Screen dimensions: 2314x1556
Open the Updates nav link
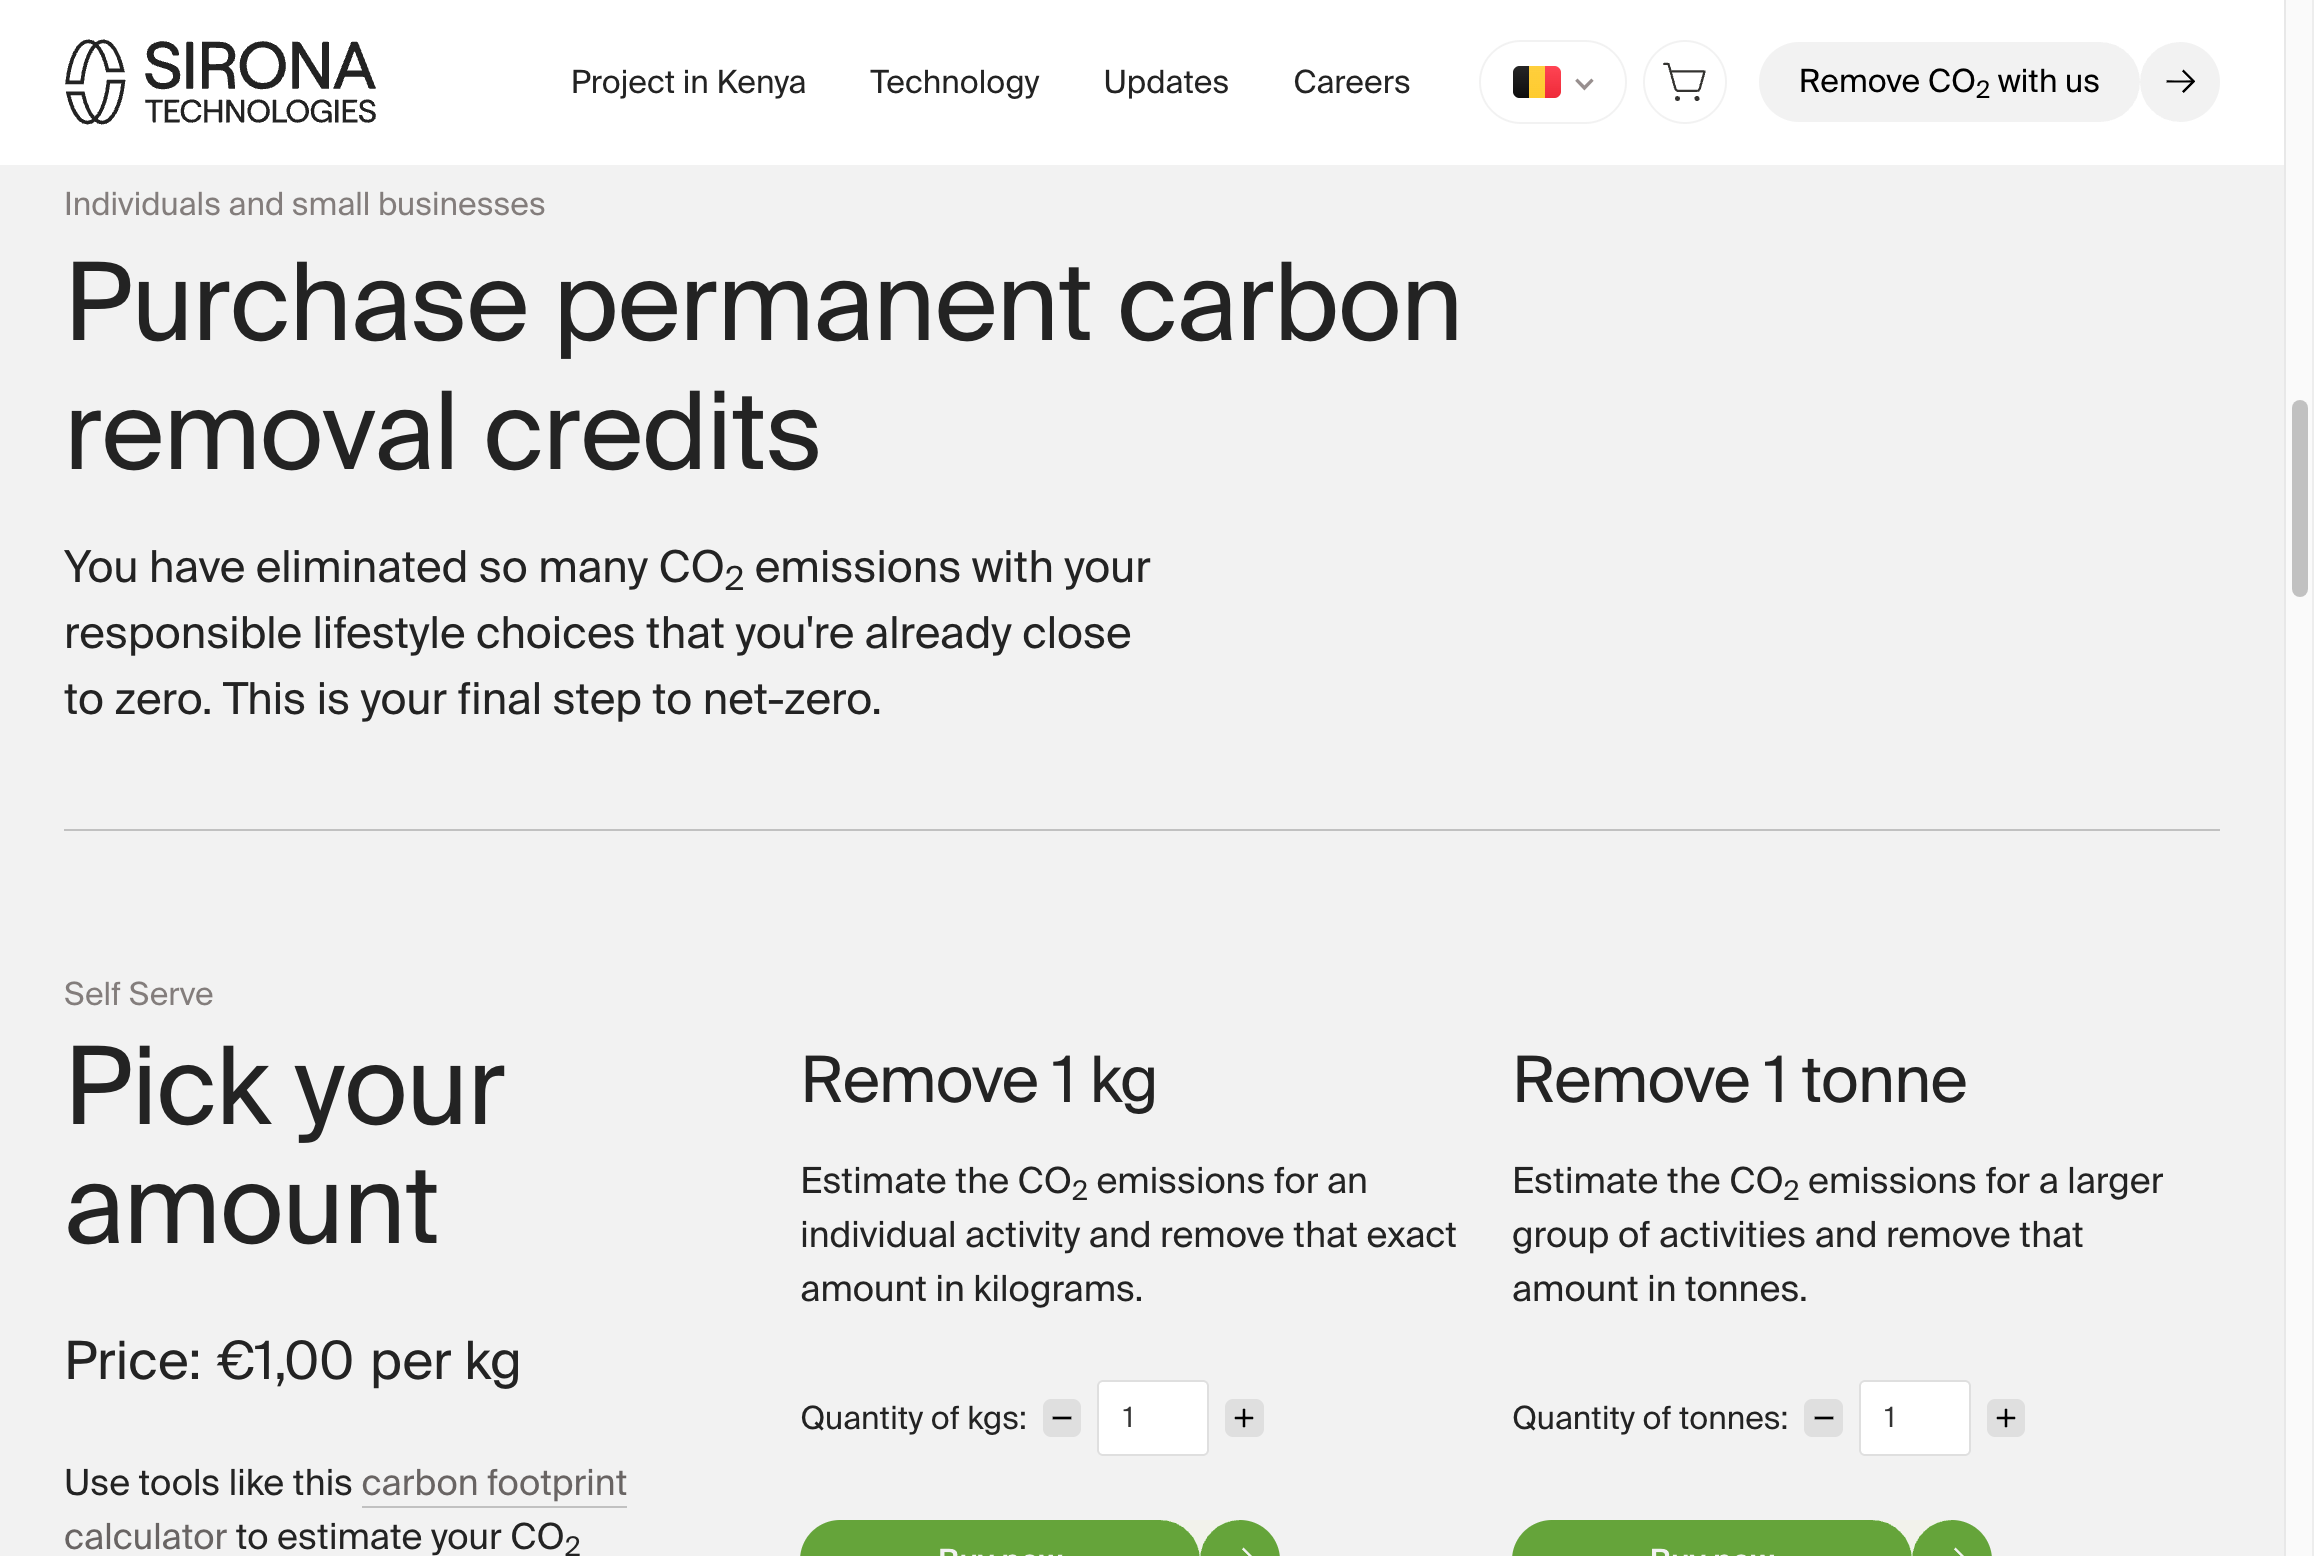pos(1166,82)
